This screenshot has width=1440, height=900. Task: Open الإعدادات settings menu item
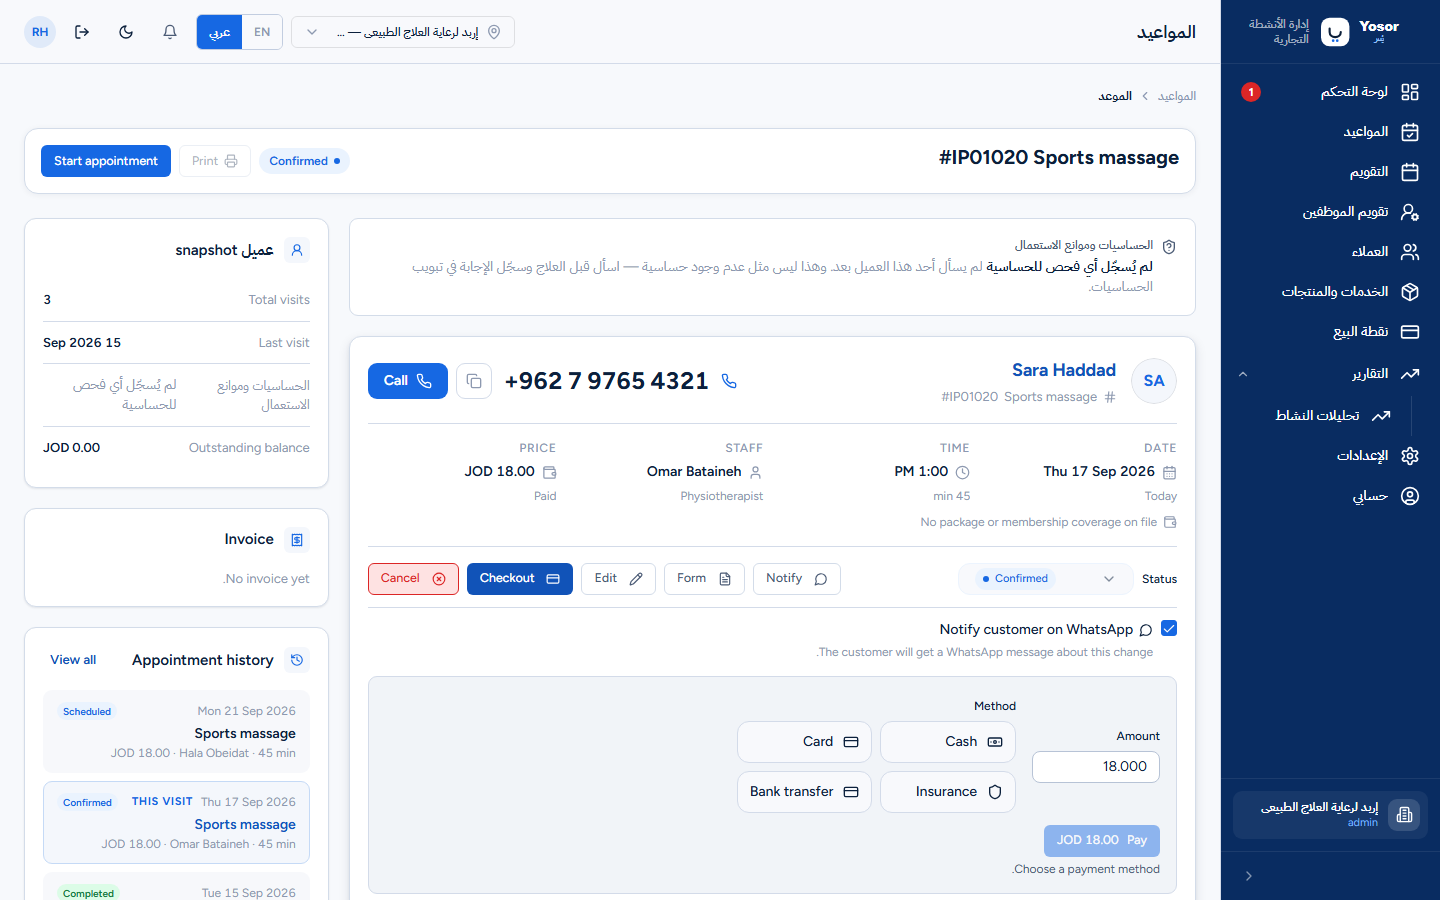1331,456
